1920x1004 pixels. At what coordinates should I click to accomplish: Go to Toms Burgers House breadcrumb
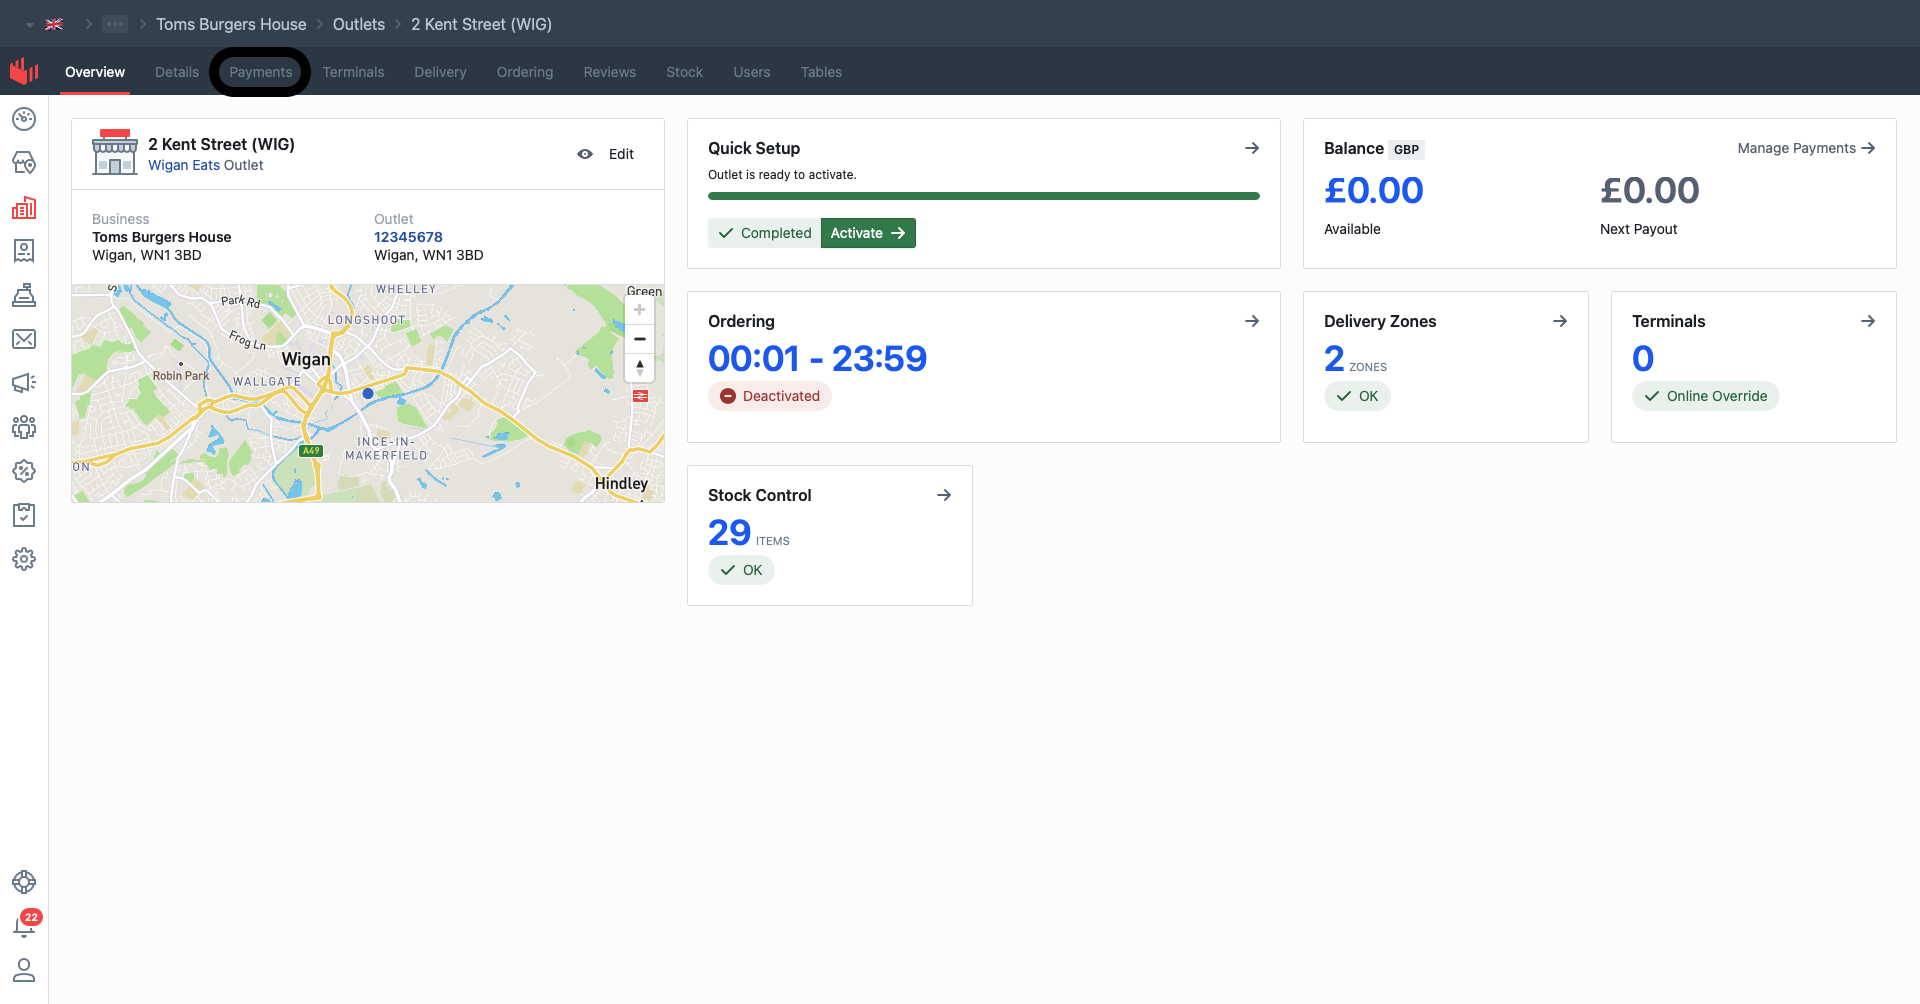pyautogui.click(x=231, y=24)
